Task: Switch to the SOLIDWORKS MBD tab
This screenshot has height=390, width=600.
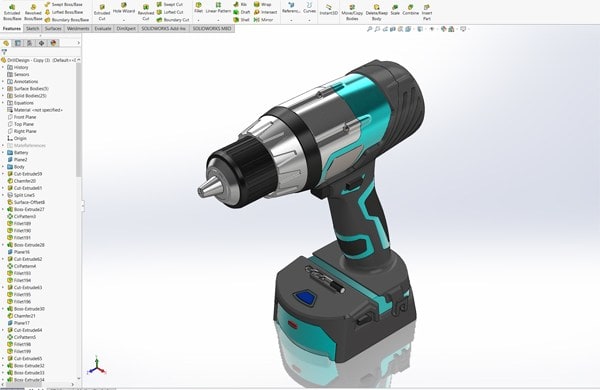Action: pos(212,29)
